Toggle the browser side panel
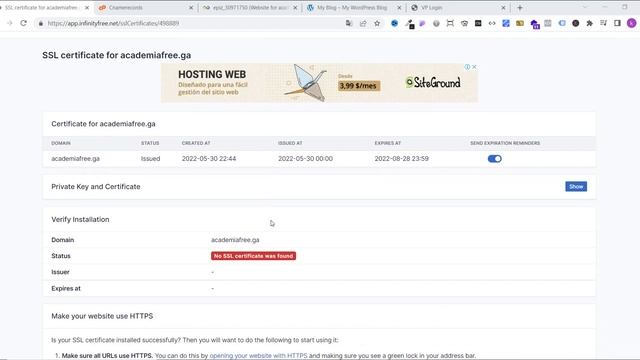640x360 pixels. (x=617, y=23)
